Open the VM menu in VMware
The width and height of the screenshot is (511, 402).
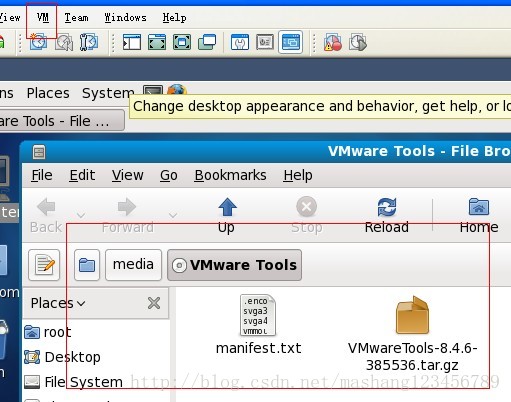click(43, 18)
